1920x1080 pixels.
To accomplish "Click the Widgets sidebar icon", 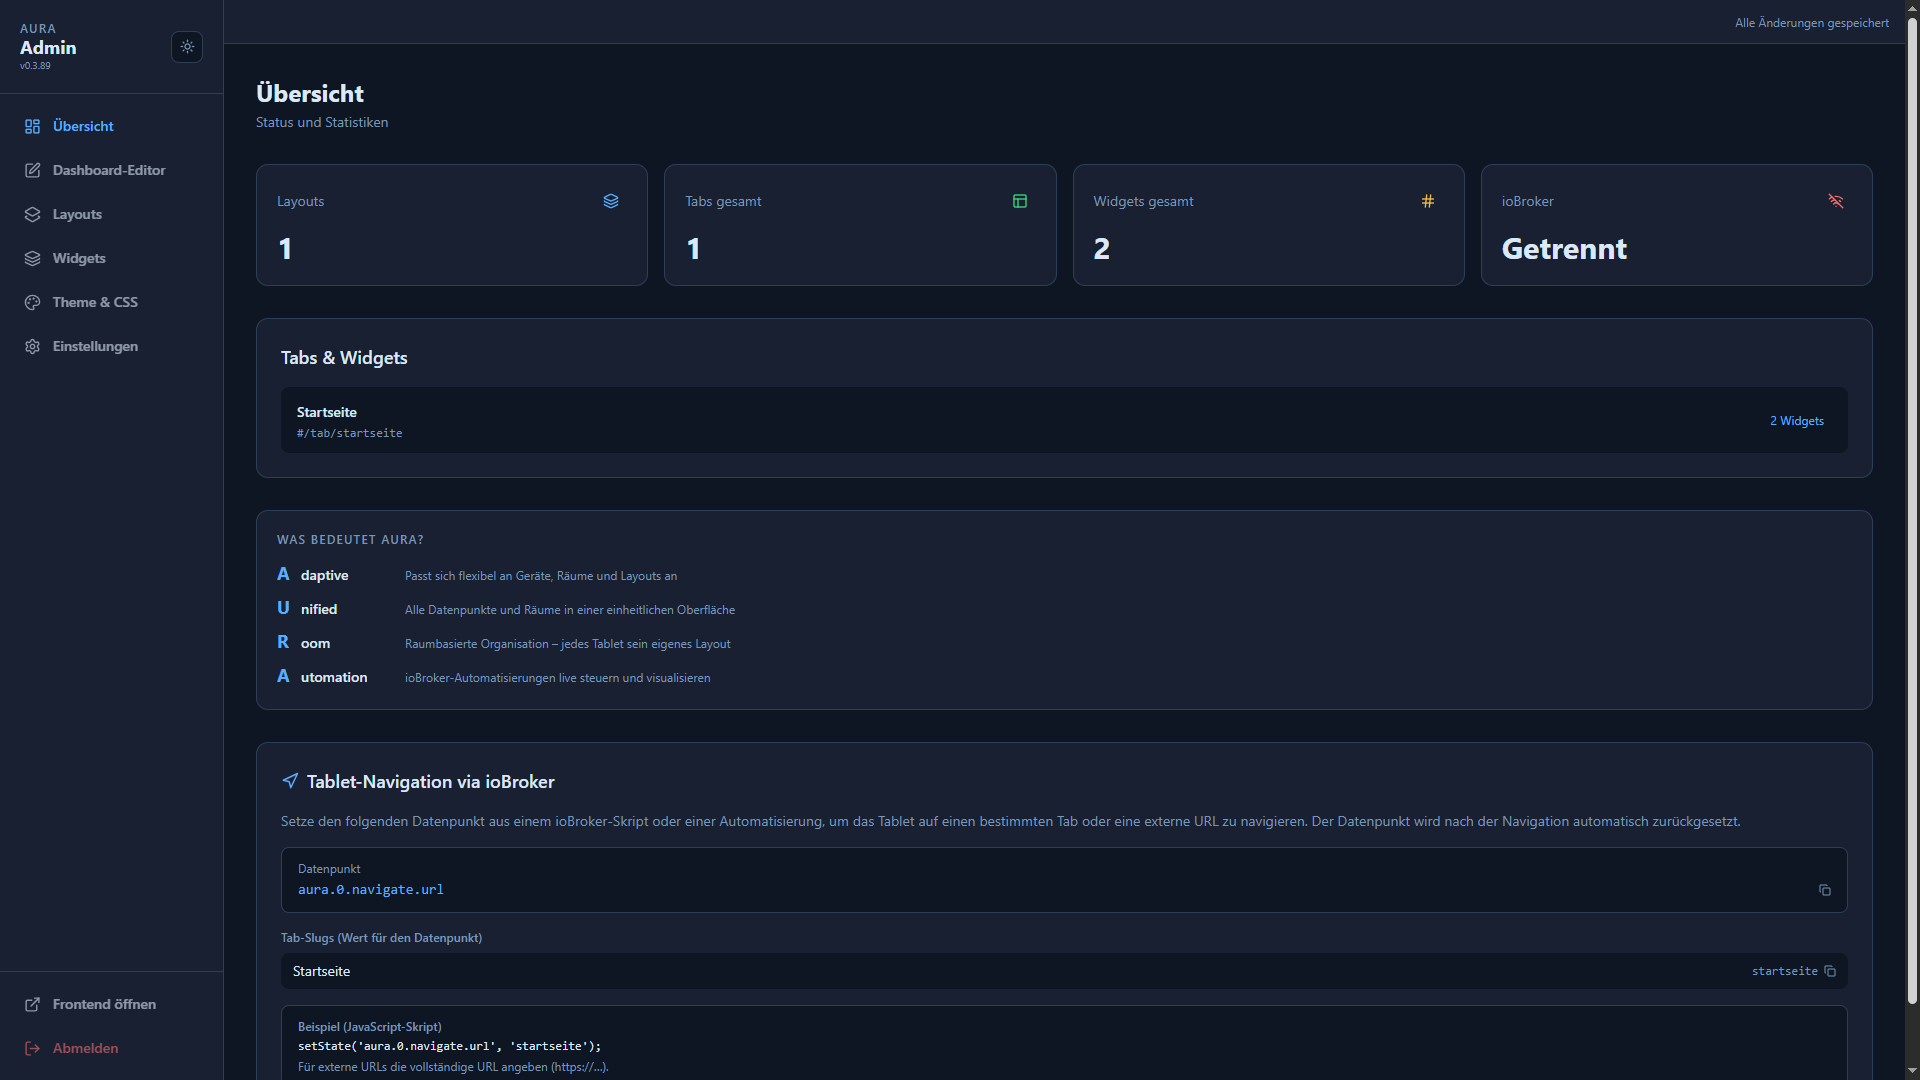I will point(33,258).
